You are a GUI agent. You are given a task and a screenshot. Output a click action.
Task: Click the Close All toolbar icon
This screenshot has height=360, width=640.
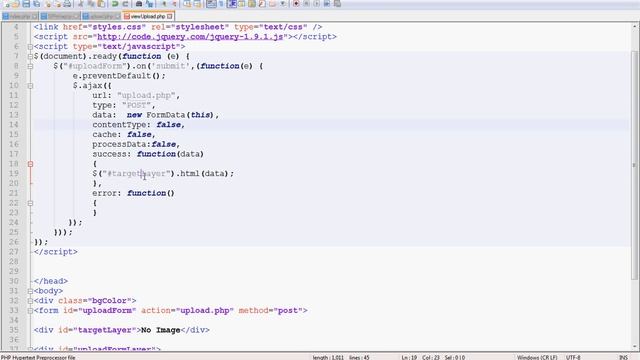tap(58, 4)
